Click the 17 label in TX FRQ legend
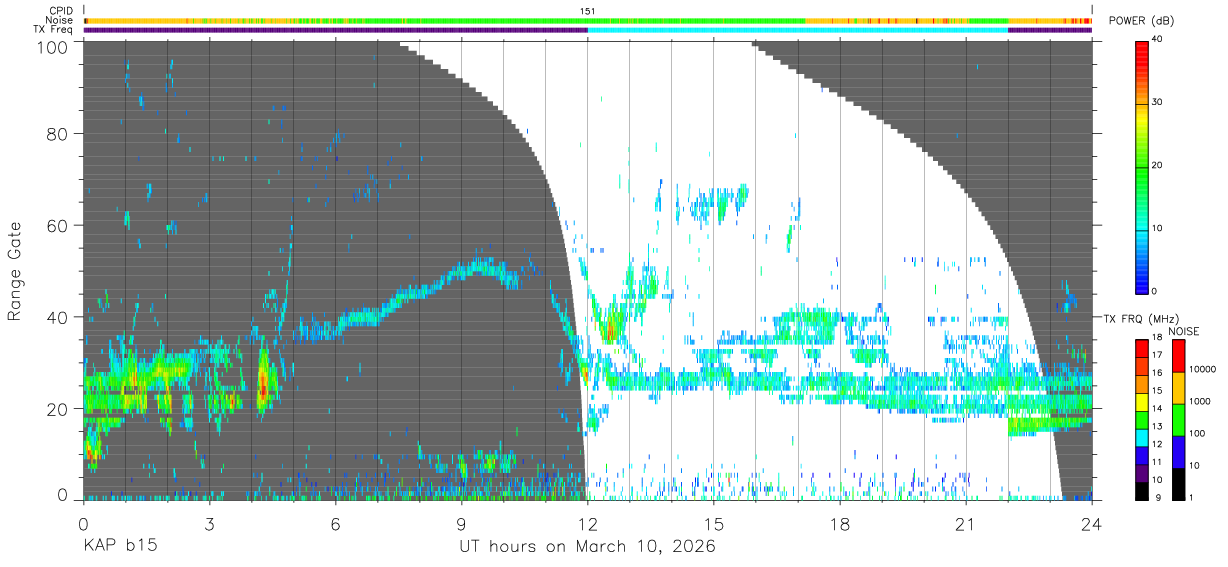Image resolution: width=1228 pixels, height=567 pixels. point(1157,355)
